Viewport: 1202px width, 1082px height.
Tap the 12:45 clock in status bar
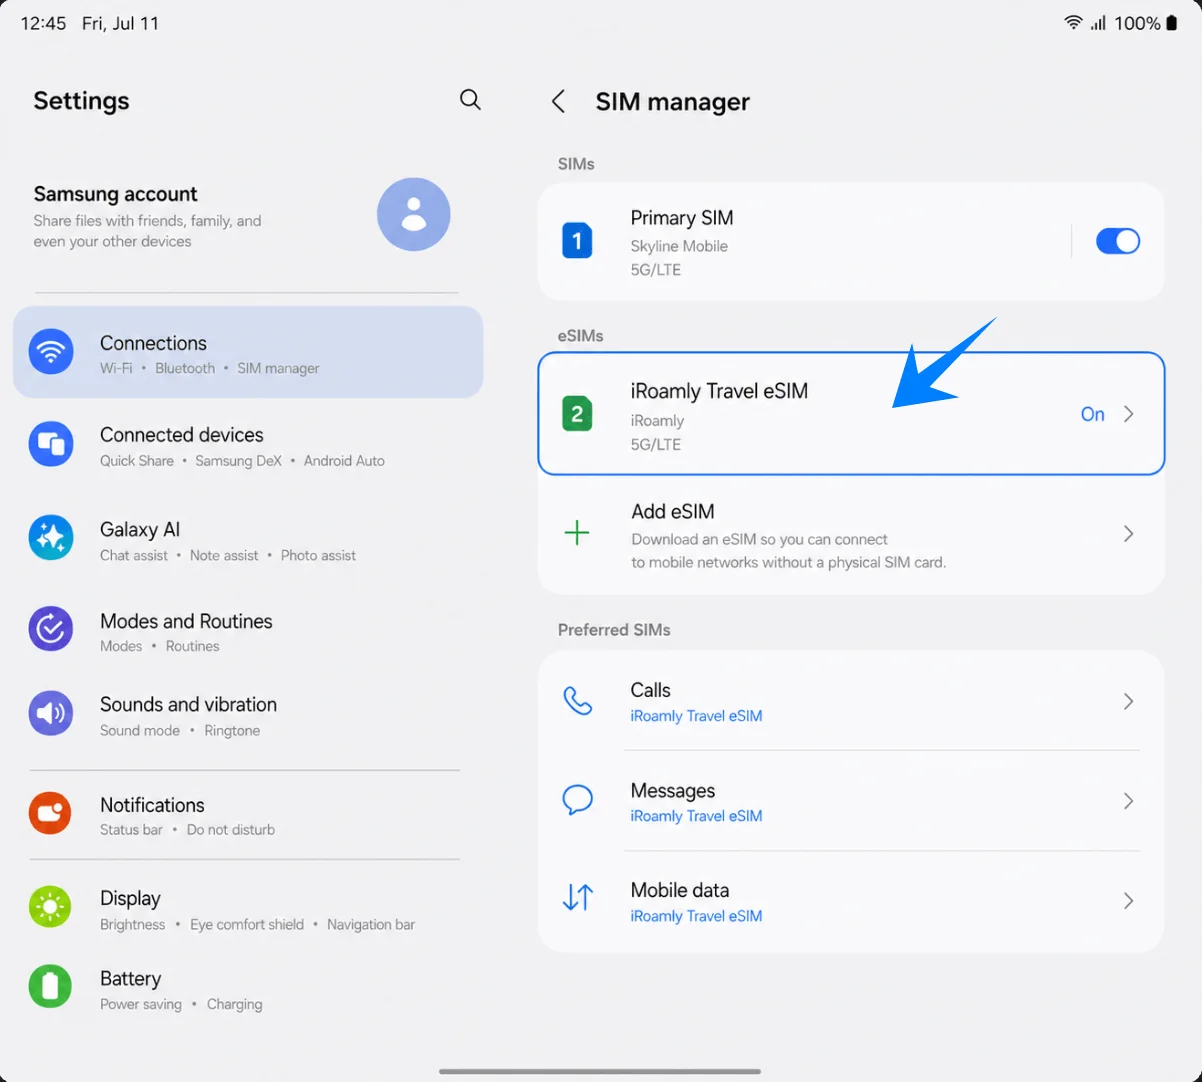pyautogui.click(x=43, y=23)
